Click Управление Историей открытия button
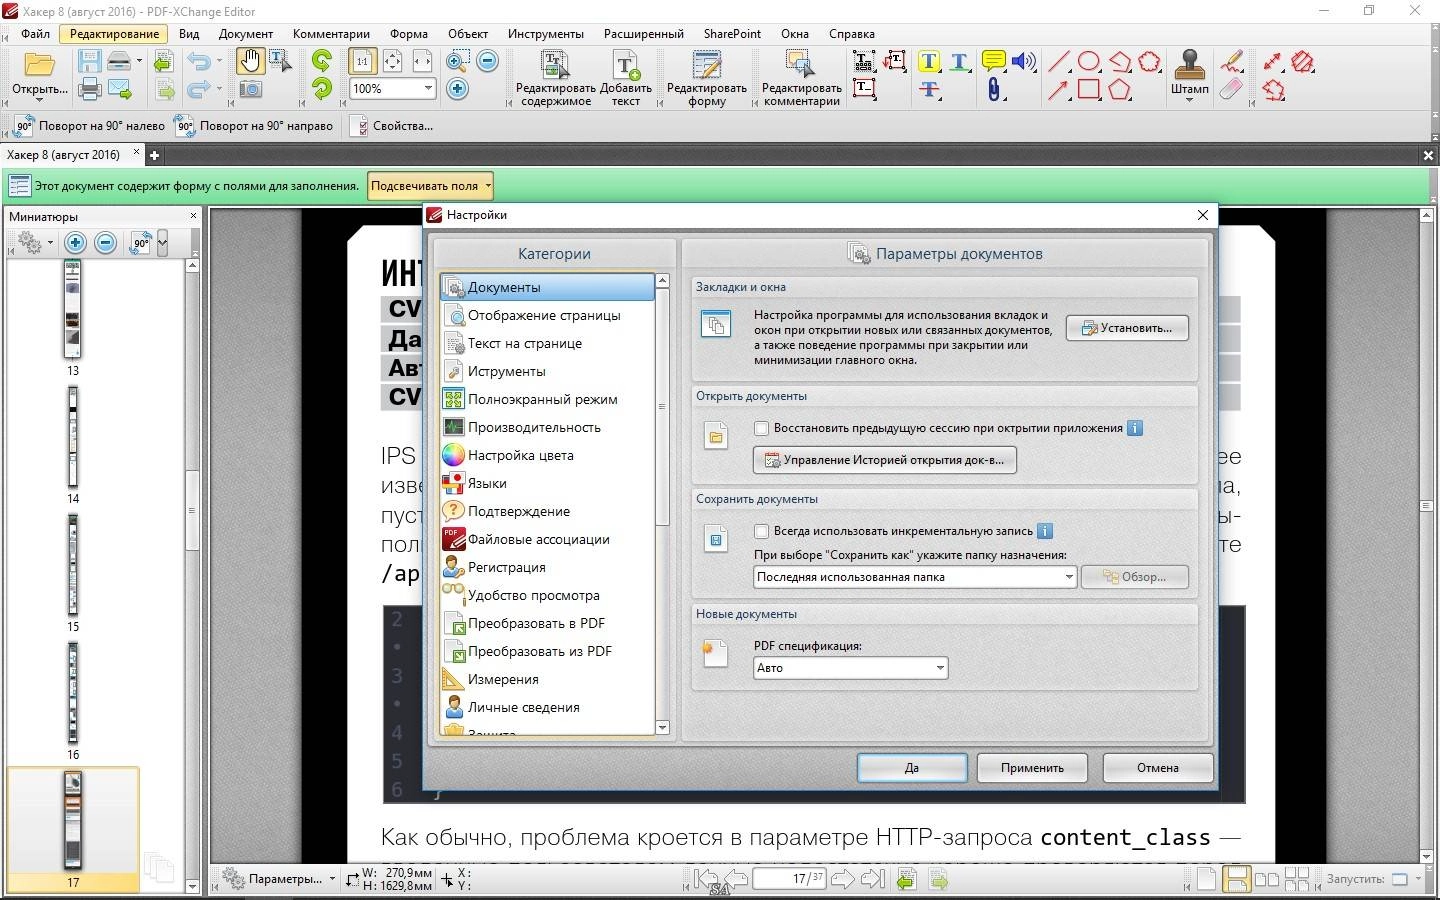 pos(884,460)
